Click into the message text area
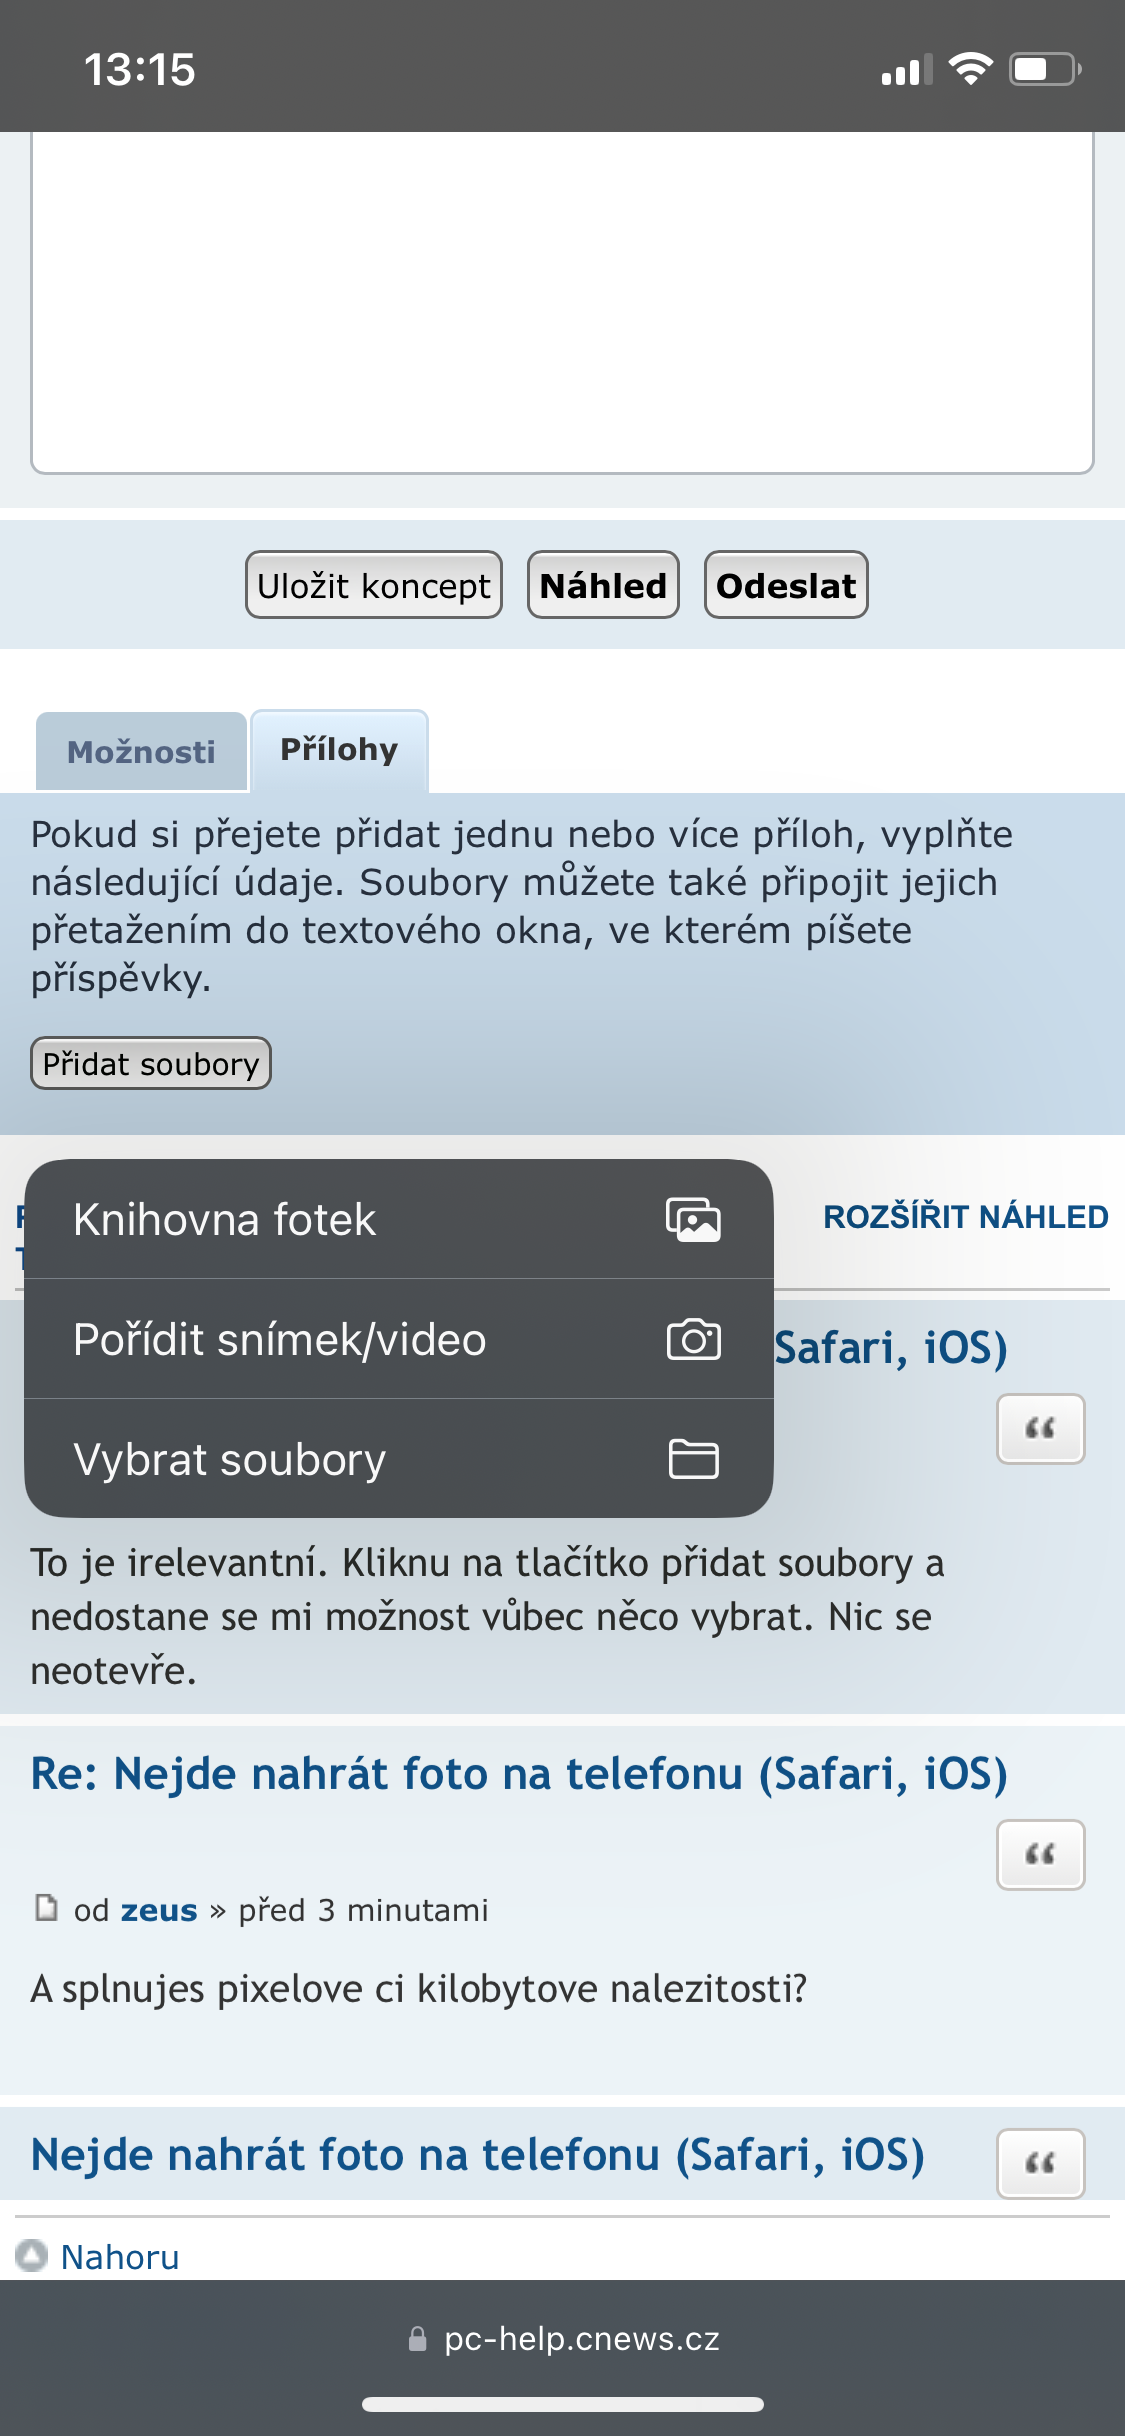 pyautogui.click(x=562, y=300)
